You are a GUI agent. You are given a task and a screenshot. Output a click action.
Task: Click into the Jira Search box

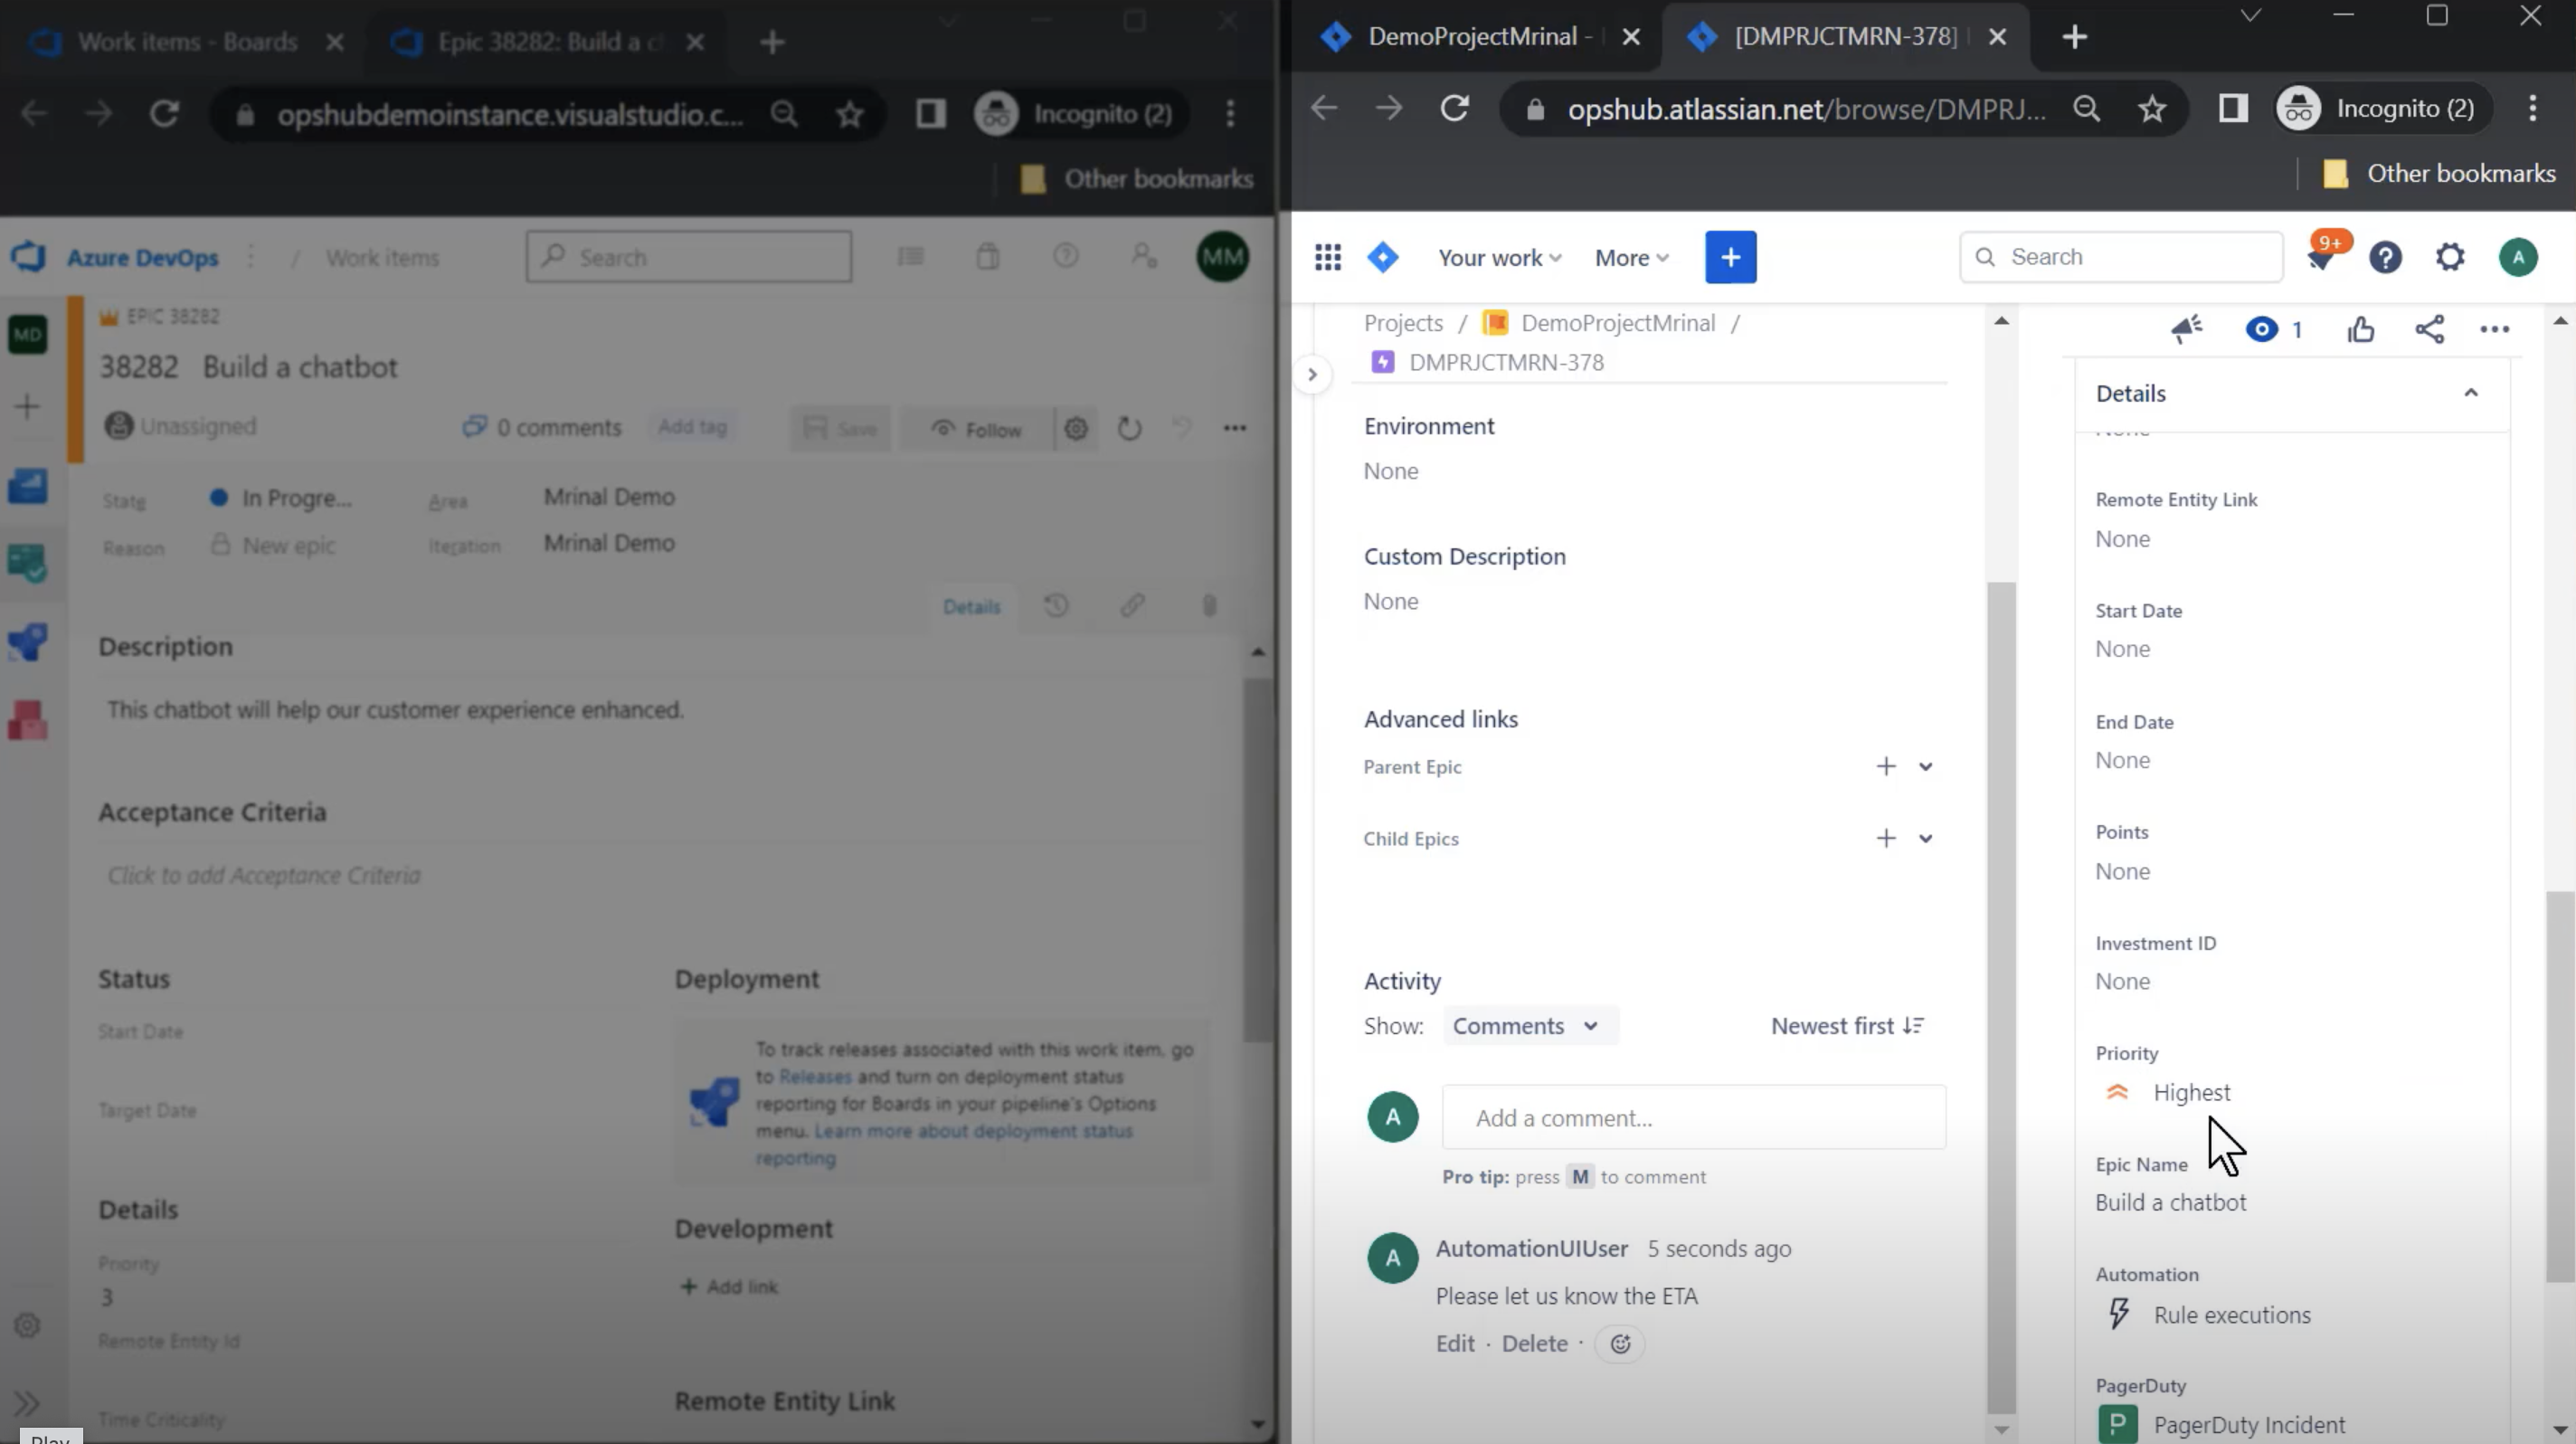coord(2121,257)
